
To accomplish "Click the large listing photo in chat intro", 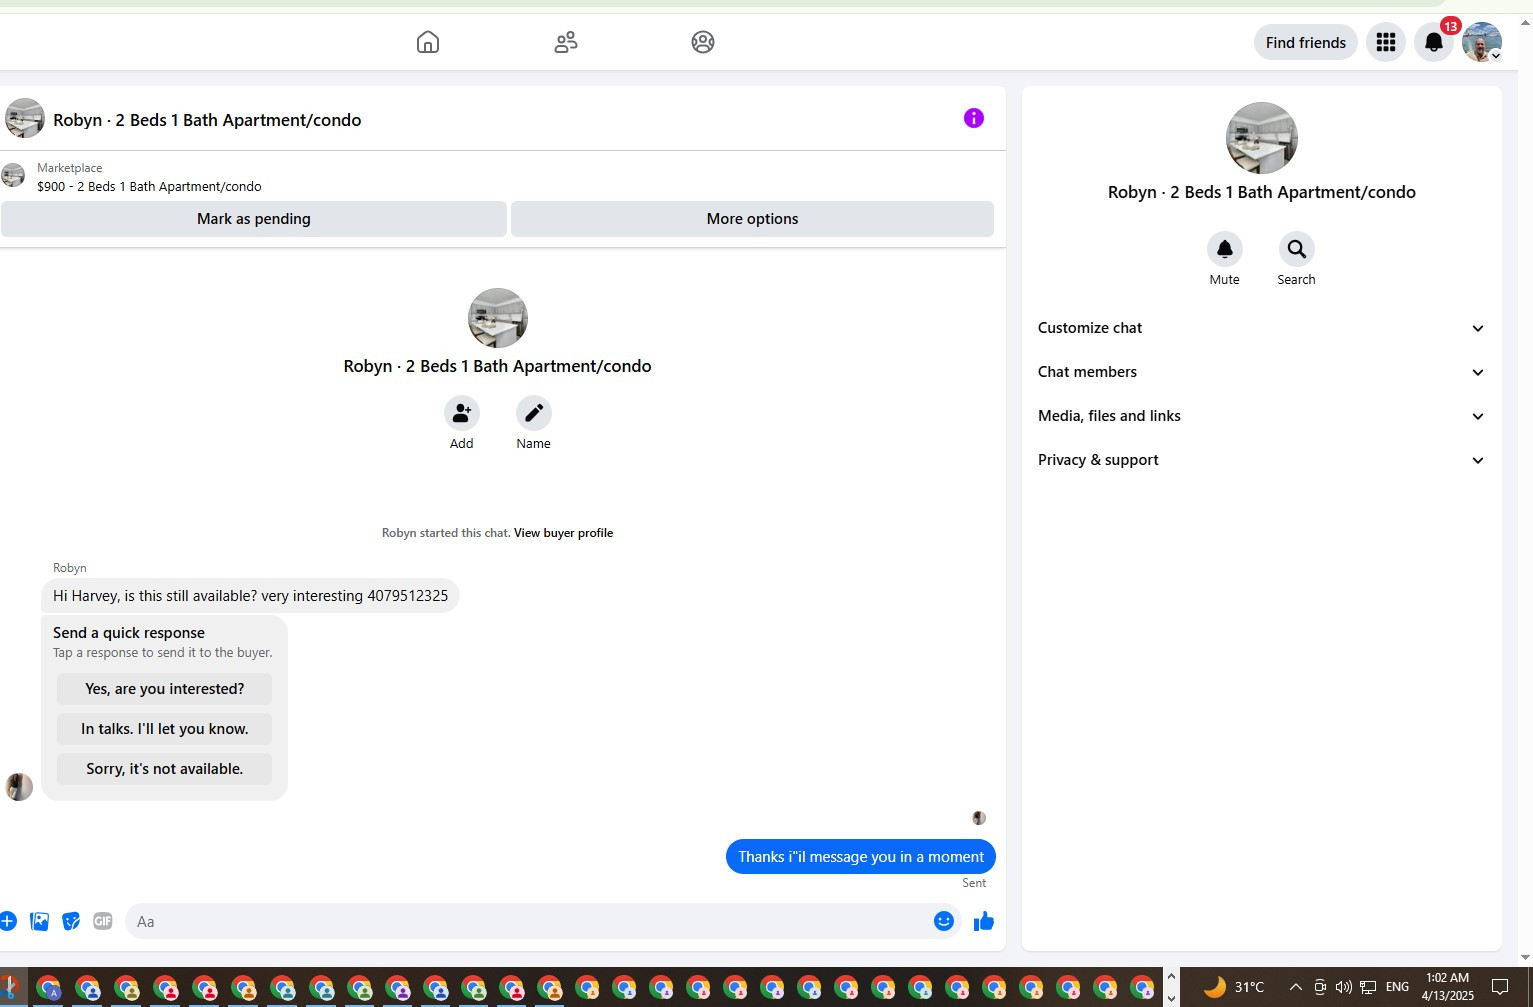I will point(498,318).
